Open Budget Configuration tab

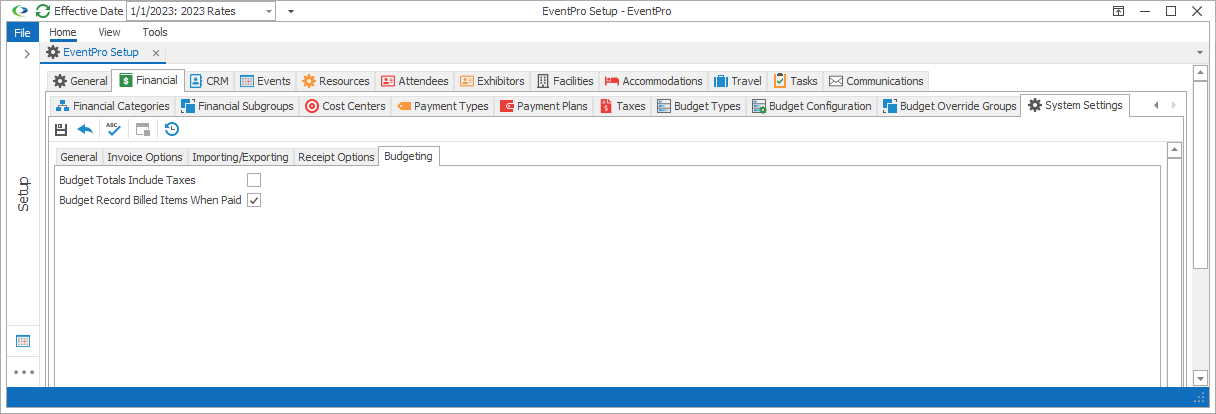812,106
